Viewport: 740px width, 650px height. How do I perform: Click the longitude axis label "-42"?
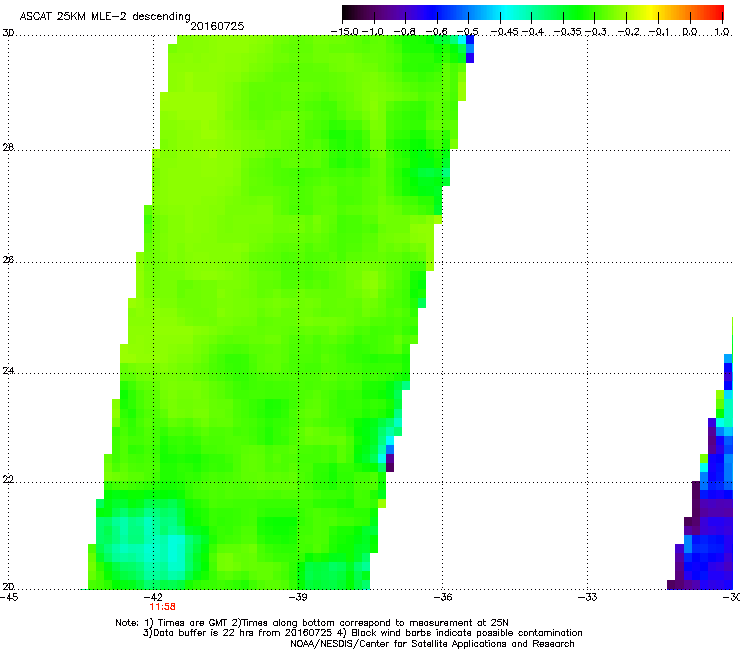tap(154, 597)
